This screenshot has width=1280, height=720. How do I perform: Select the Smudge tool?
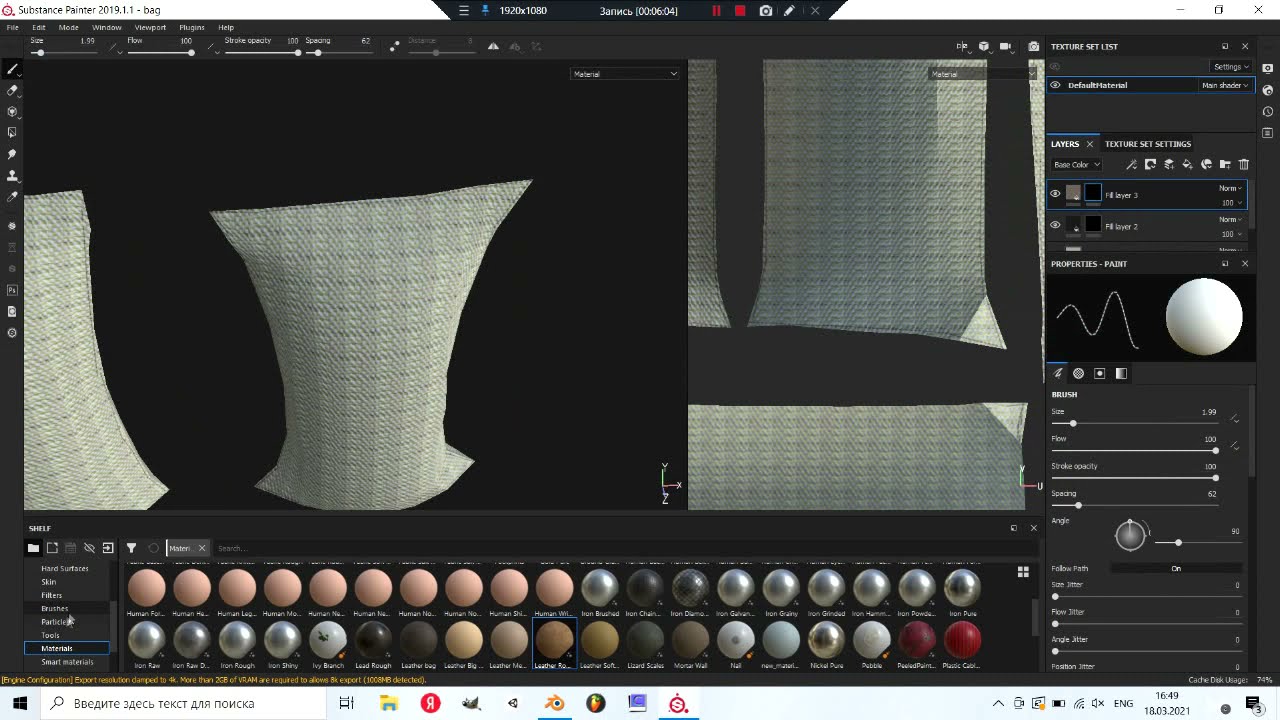click(x=12, y=154)
